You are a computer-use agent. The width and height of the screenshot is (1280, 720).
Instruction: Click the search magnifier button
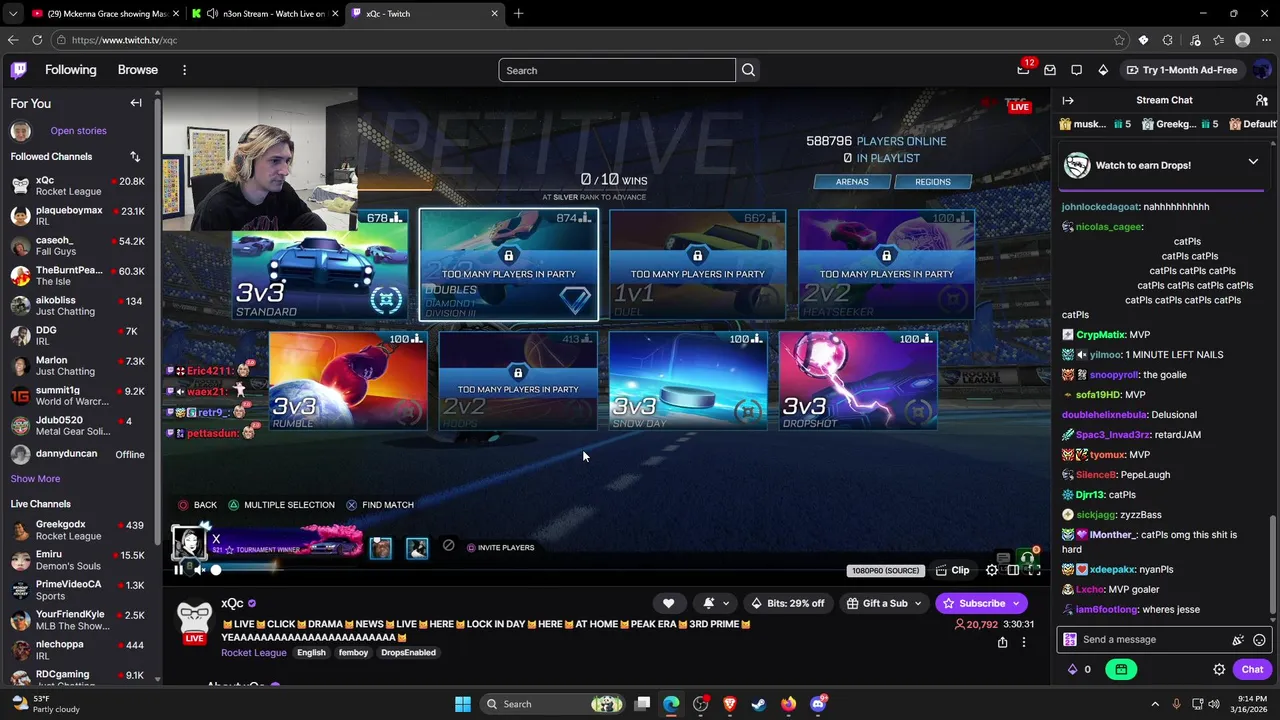pos(748,70)
